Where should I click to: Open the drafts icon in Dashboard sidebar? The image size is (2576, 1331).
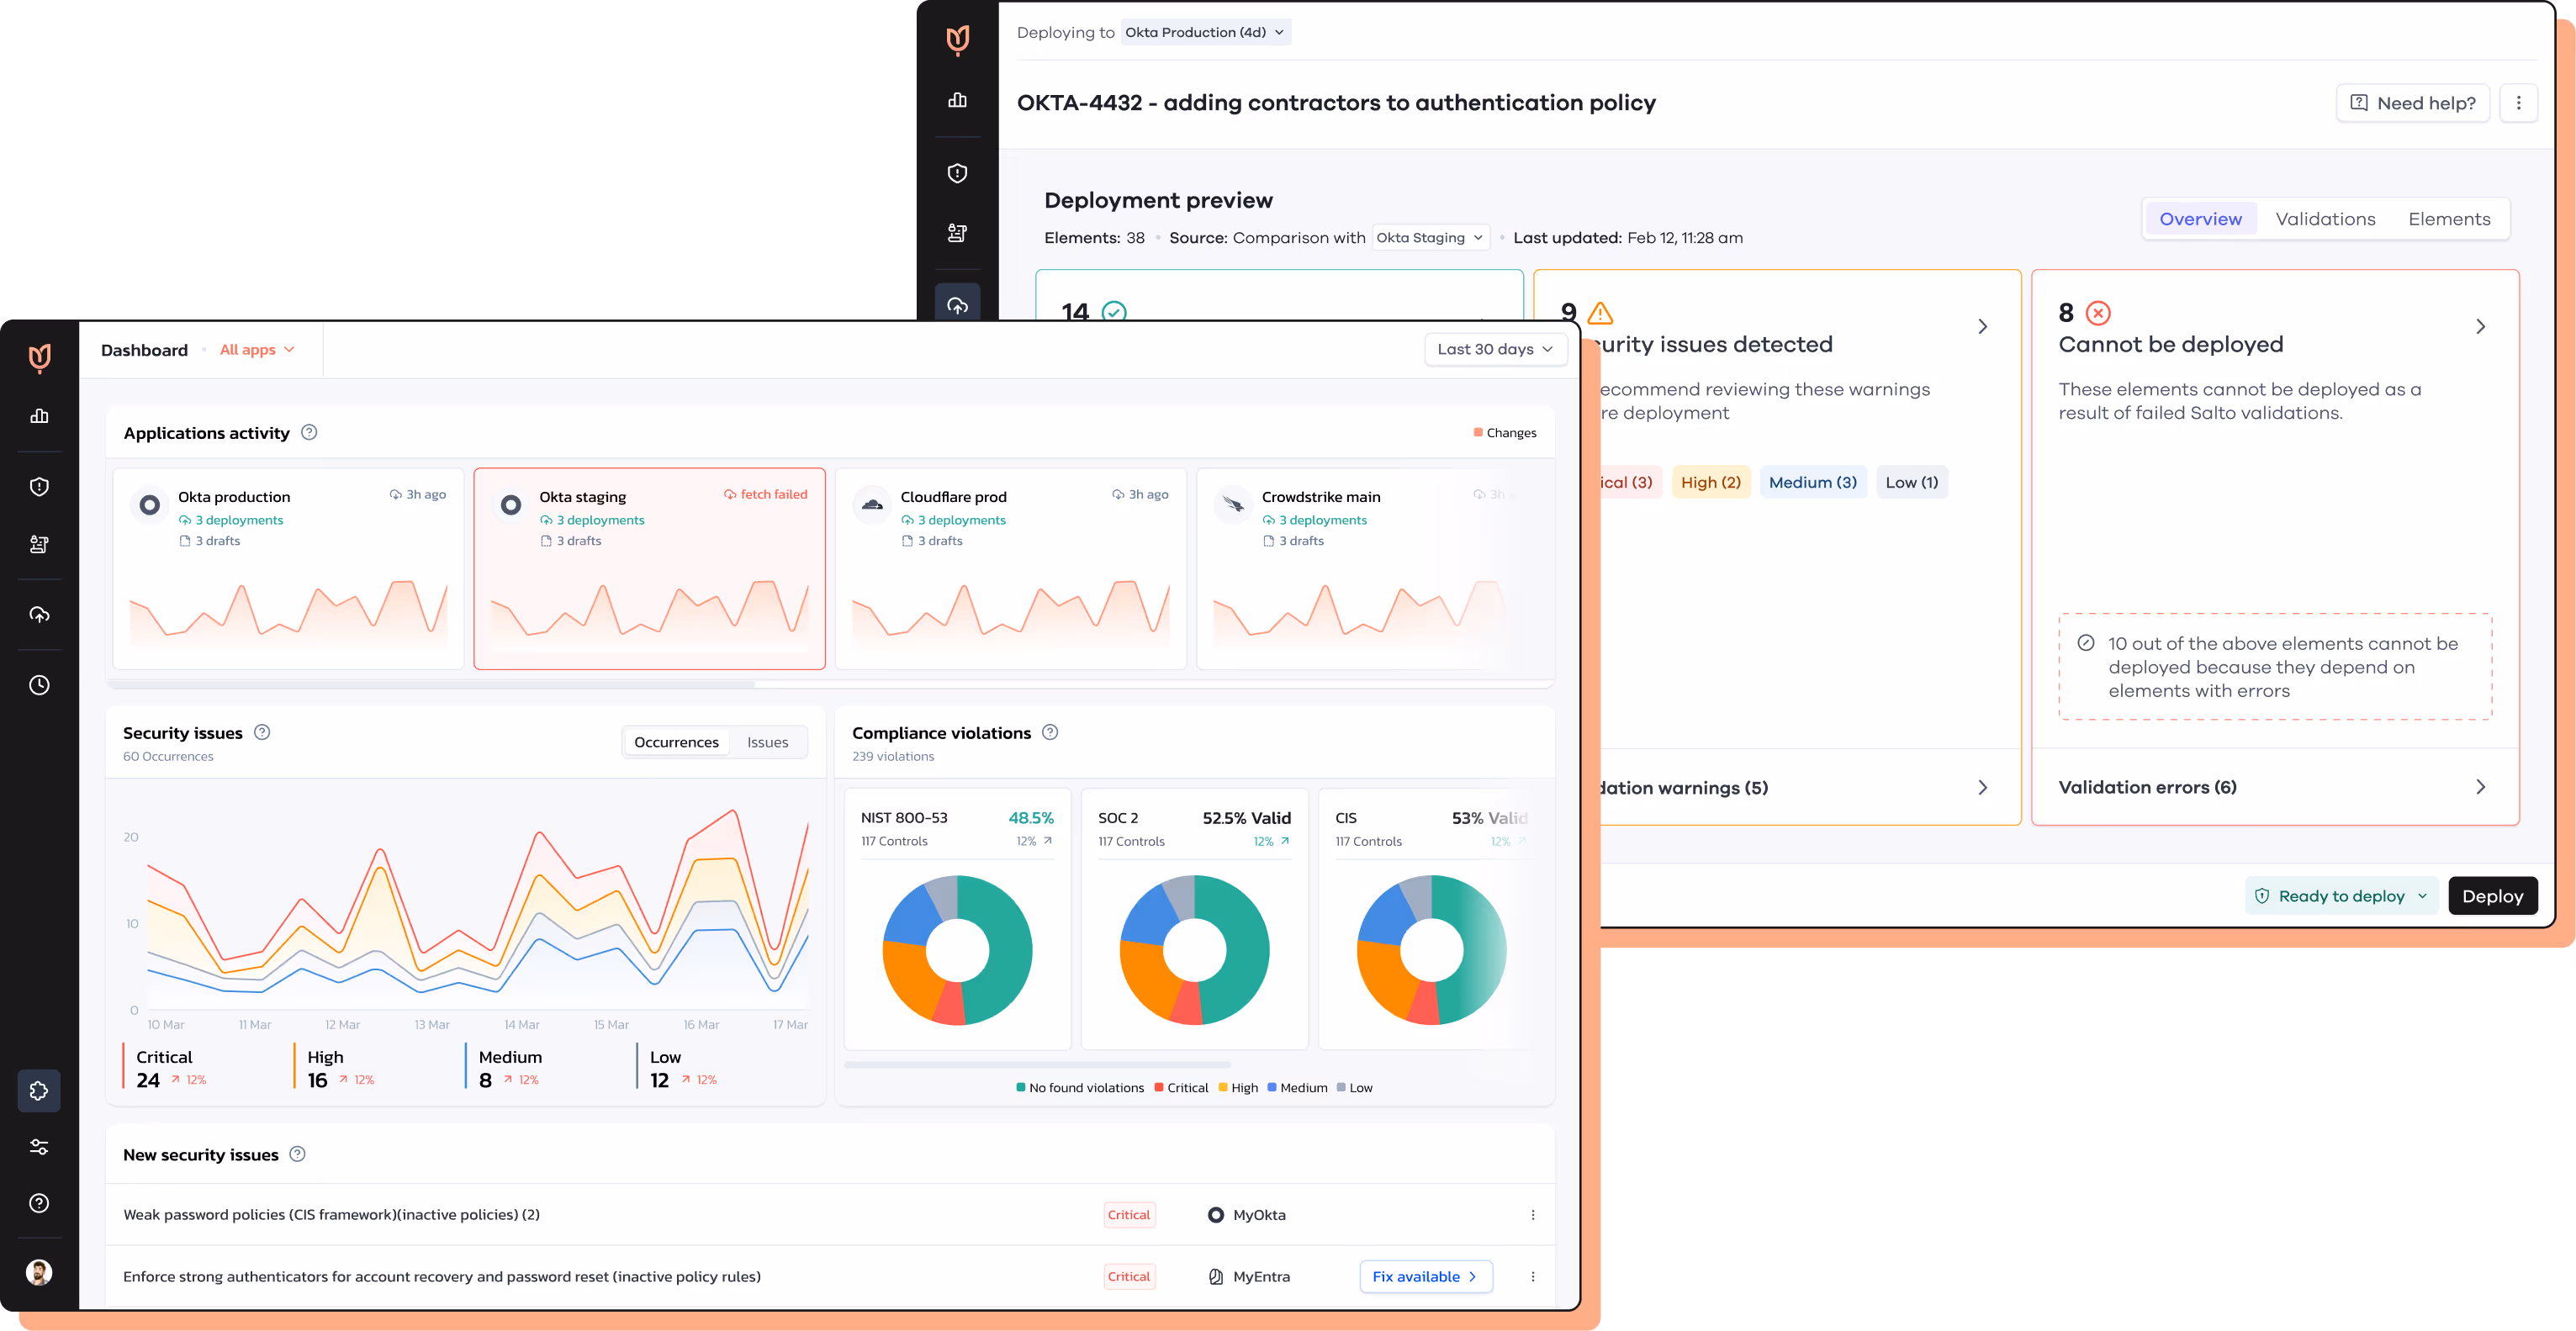(39, 545)
